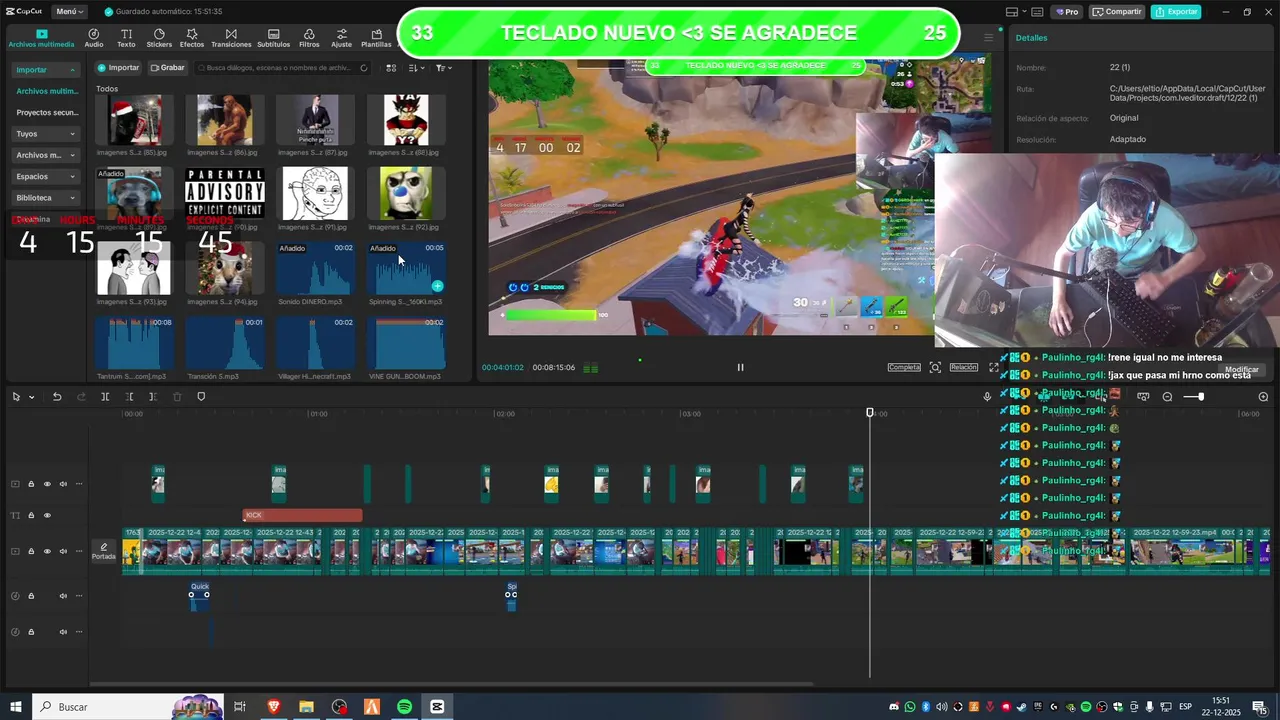Open the Filtros panel
Viewport: 1280px width, 720px height.
309,38
